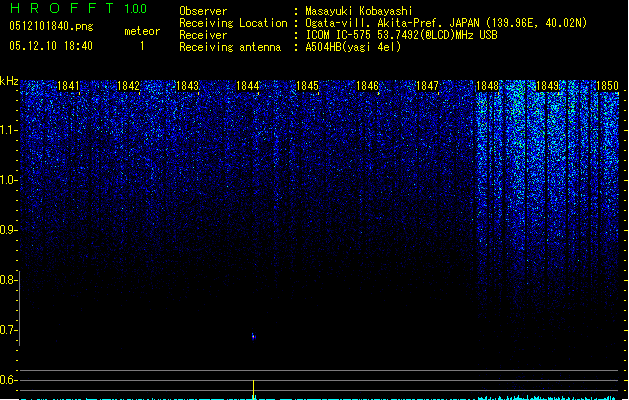The width and height of the screenshot is (629, 400).
Task: Click the 1846 time marker
Action: pyautogui.click(x=367, y=86)
